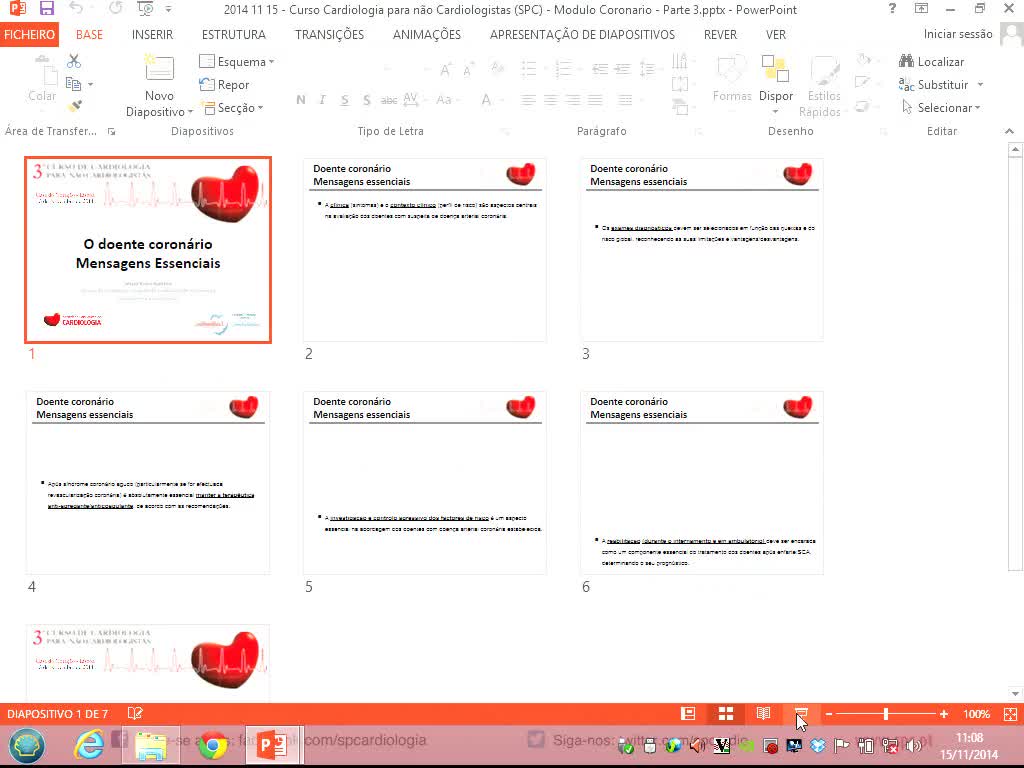
Task: Select slide 2 thumbnail
Action: point(424,249)
